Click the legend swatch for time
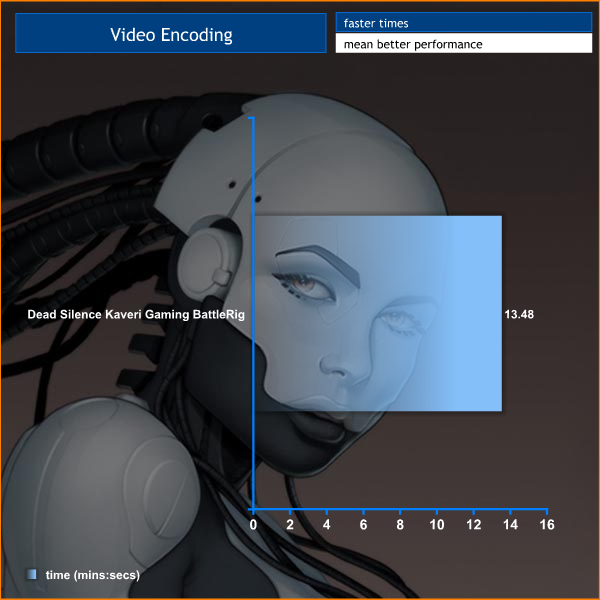 32,574
